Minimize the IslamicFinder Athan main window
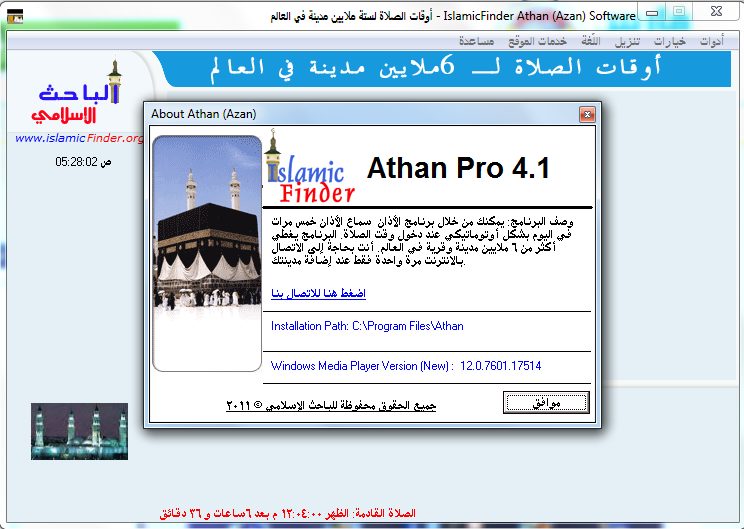The width and height of the screenshot is (744, 529). coord(652,12)
